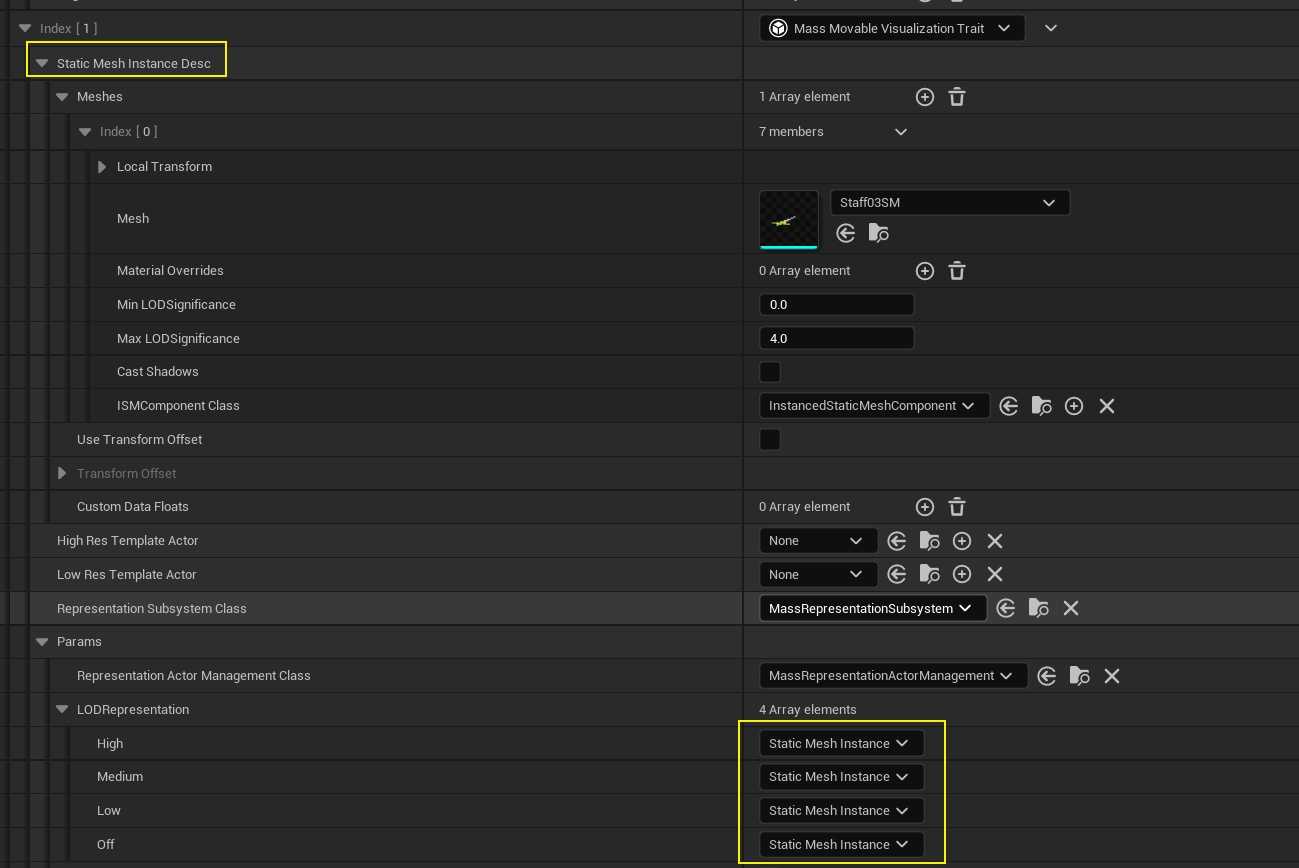
Task: Create new class for High Res Template Actor
Action: [962, 541]
